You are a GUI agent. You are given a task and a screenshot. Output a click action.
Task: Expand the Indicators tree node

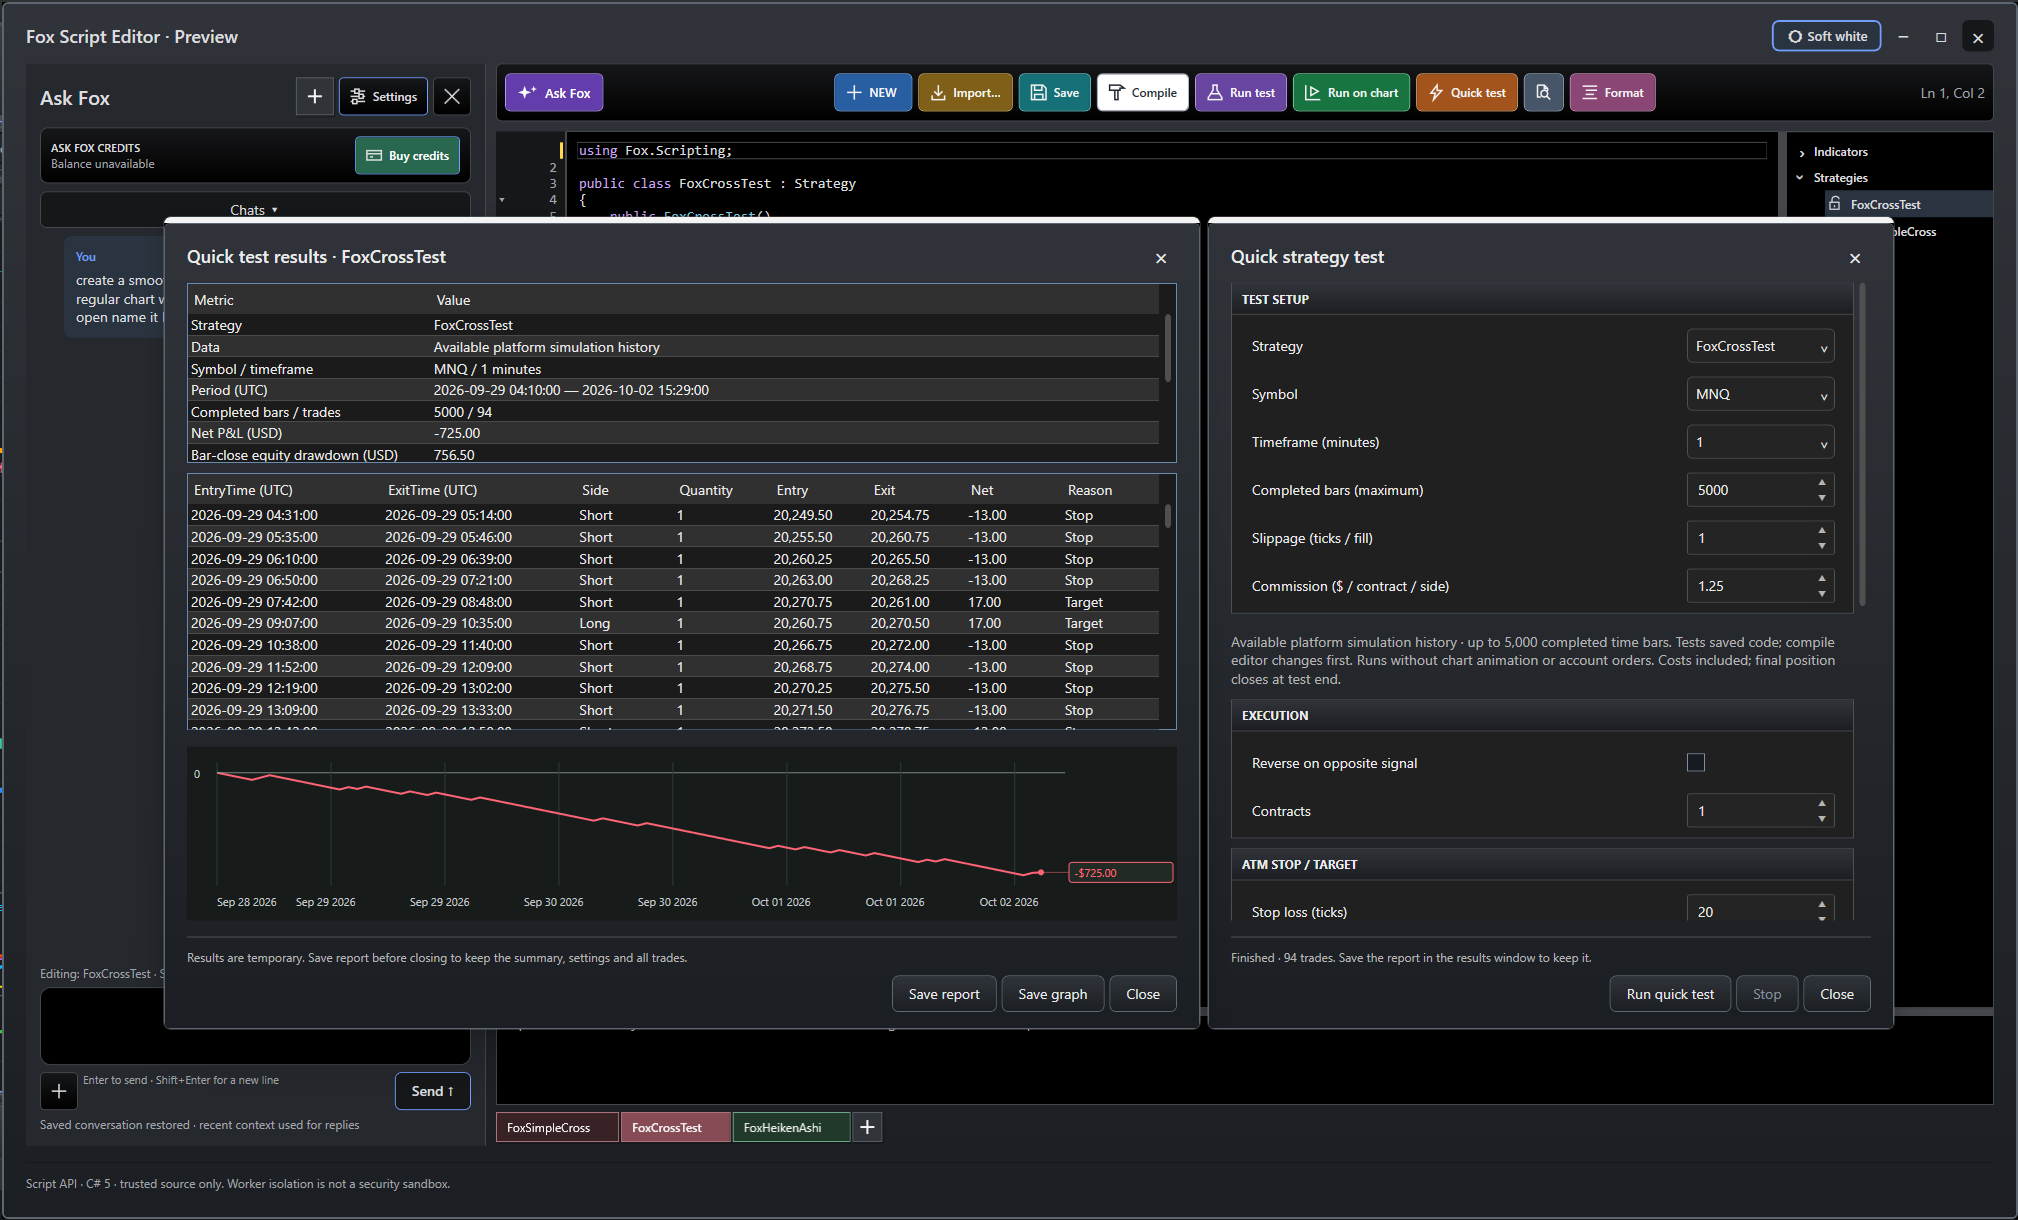(x=1802, y=153)
